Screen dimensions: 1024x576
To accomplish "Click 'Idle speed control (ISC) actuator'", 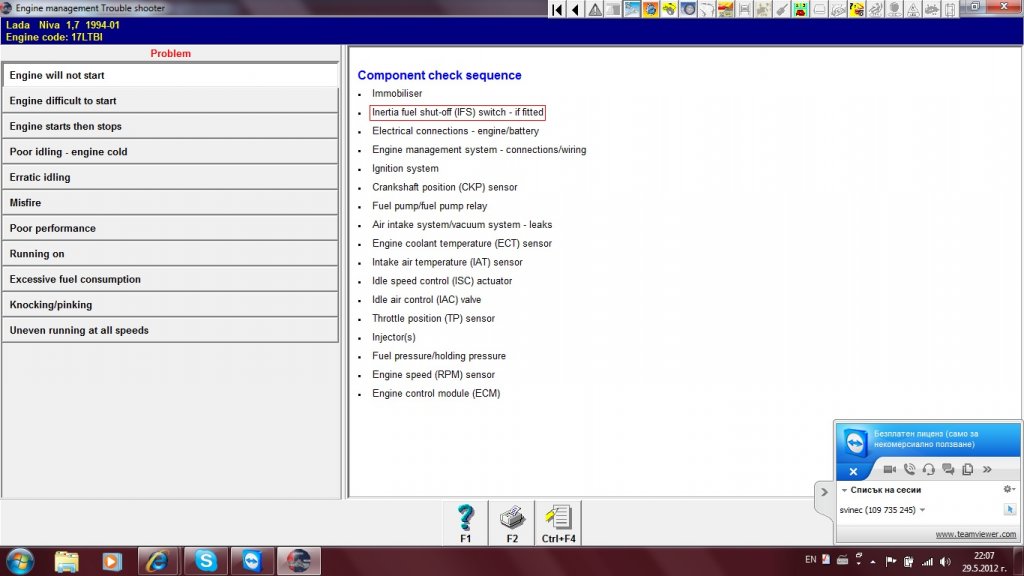I will click(441, 281).
